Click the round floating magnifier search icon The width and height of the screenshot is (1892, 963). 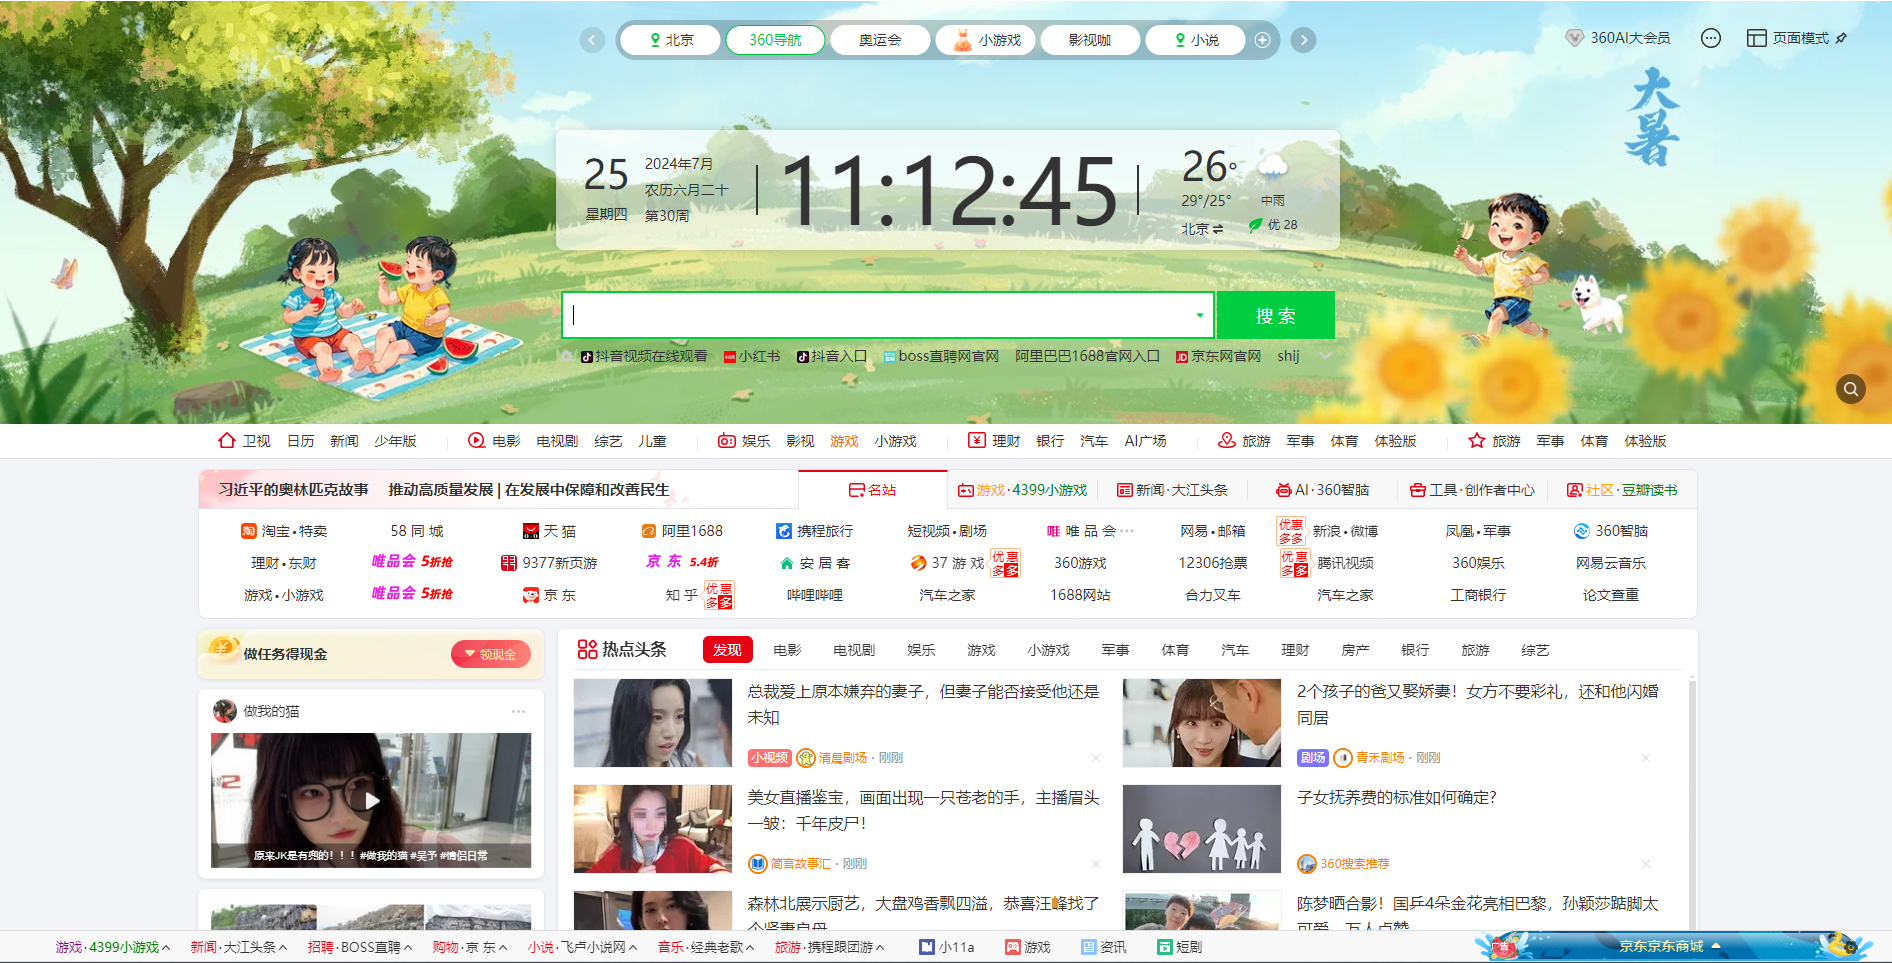click(1851, 389)
